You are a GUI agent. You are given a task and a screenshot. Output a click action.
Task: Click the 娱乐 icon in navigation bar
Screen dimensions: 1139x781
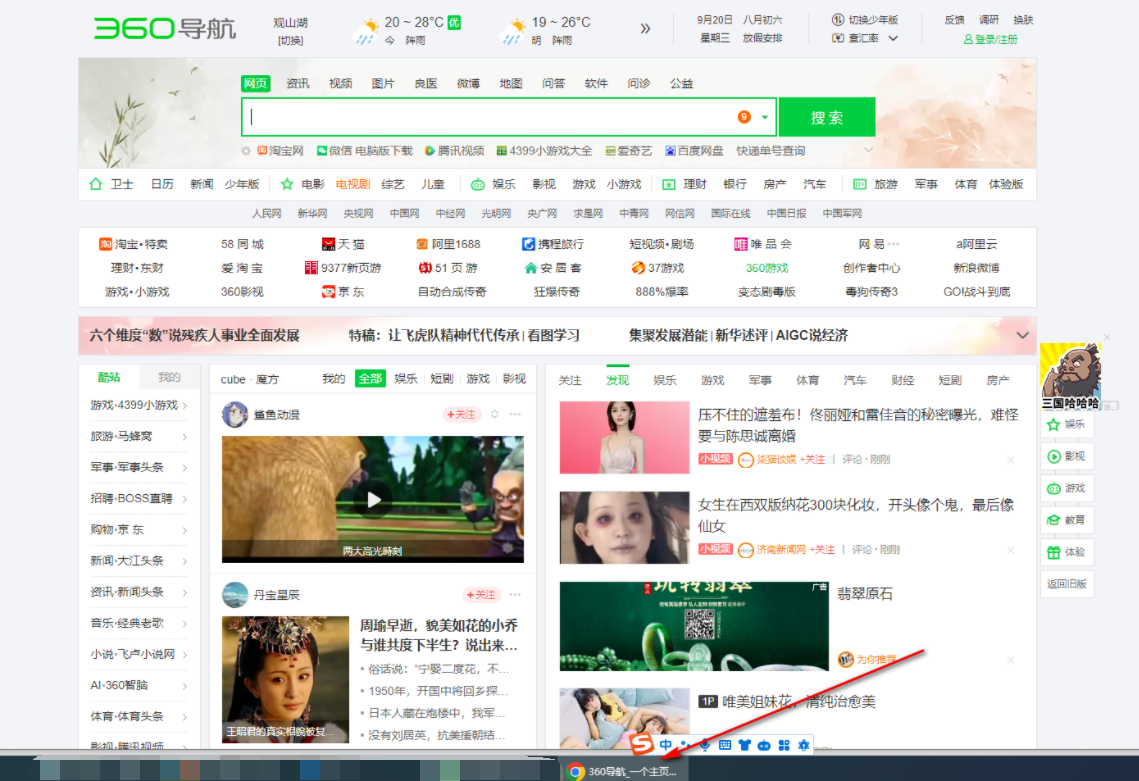[477, 185]
